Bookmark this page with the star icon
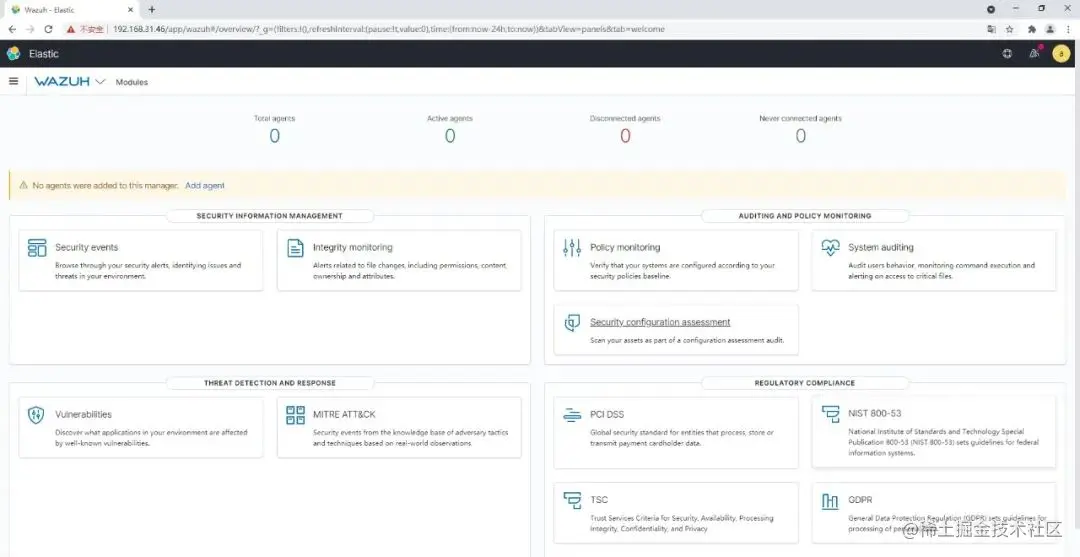The image size is (1080, 557). point(1010,29)
